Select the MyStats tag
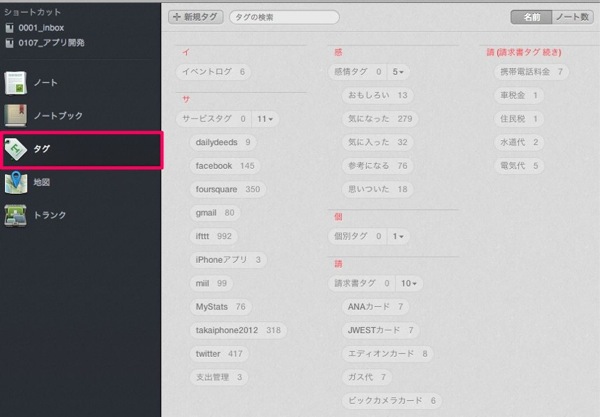The height and width of the screenshot is (417, 600). tap(221, 307)
